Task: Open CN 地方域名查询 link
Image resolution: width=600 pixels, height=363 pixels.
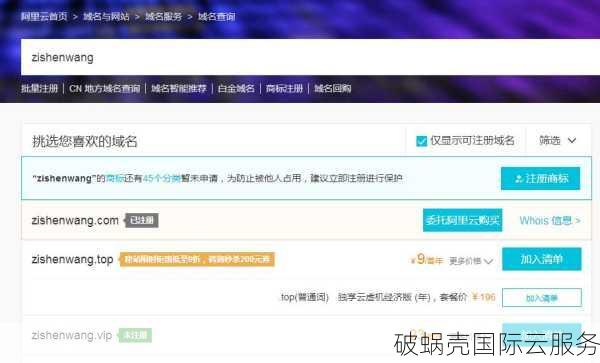Action: point(104,88)
